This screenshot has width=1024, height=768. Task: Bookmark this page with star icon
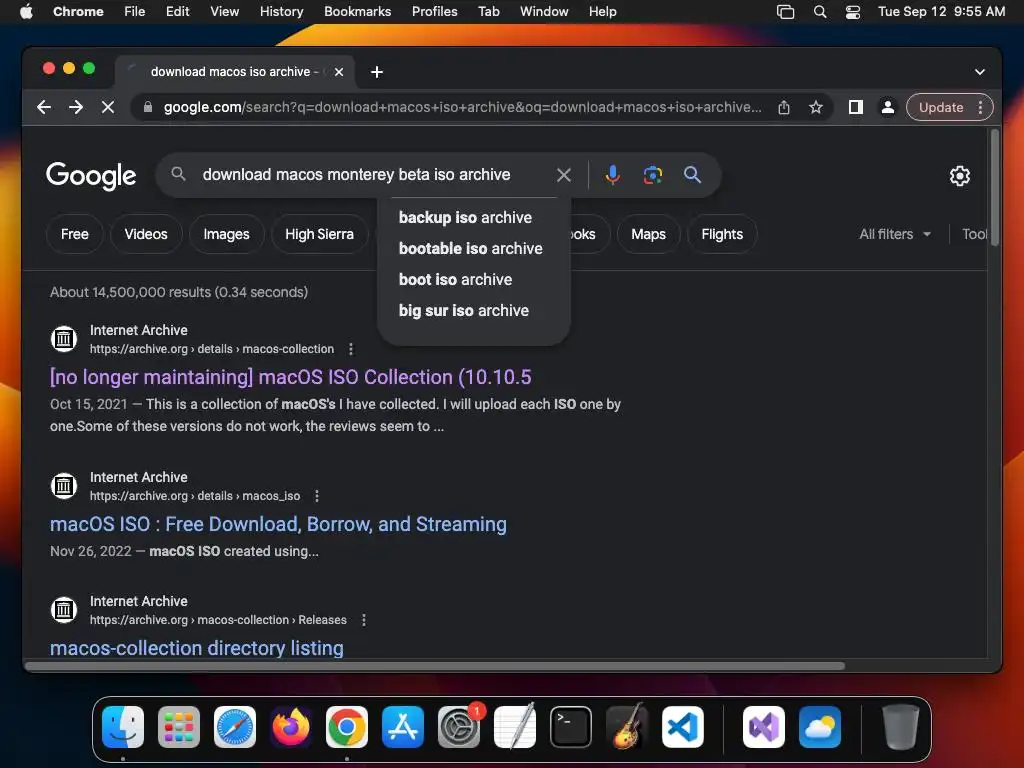click(x=816, y=107)
